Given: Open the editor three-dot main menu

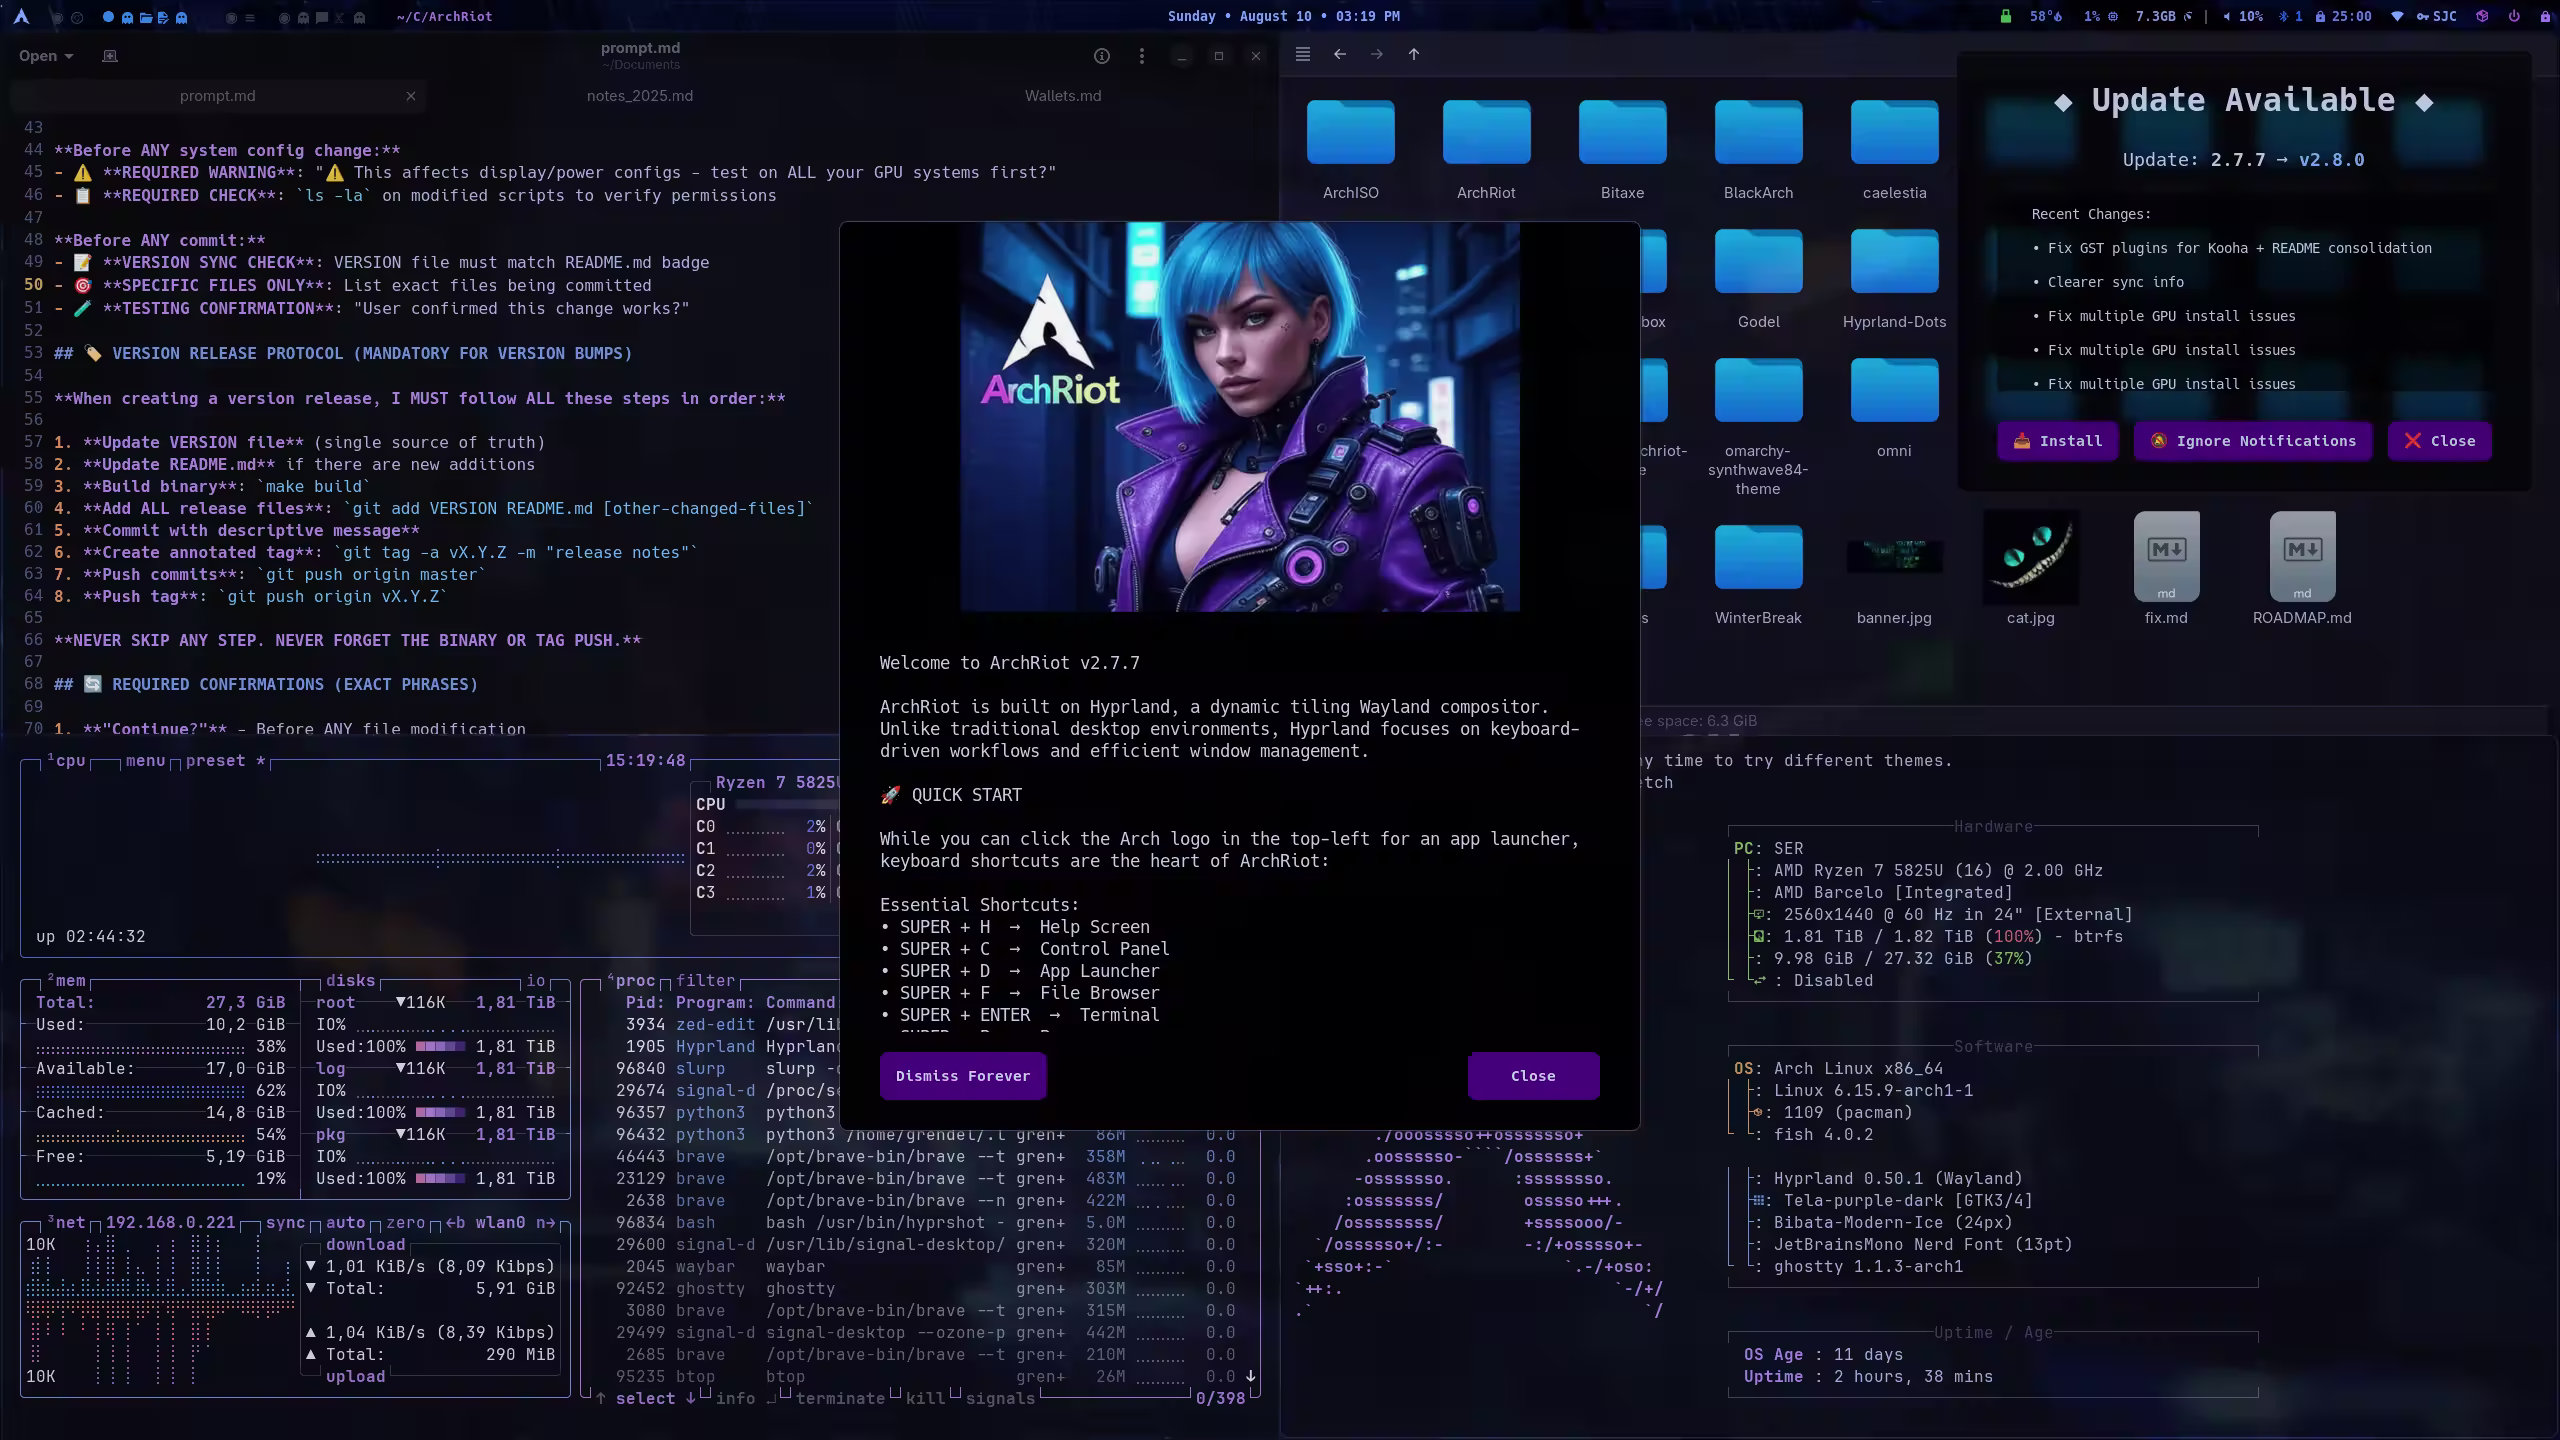Looking at the screenshot, I should pos(1141,56).
